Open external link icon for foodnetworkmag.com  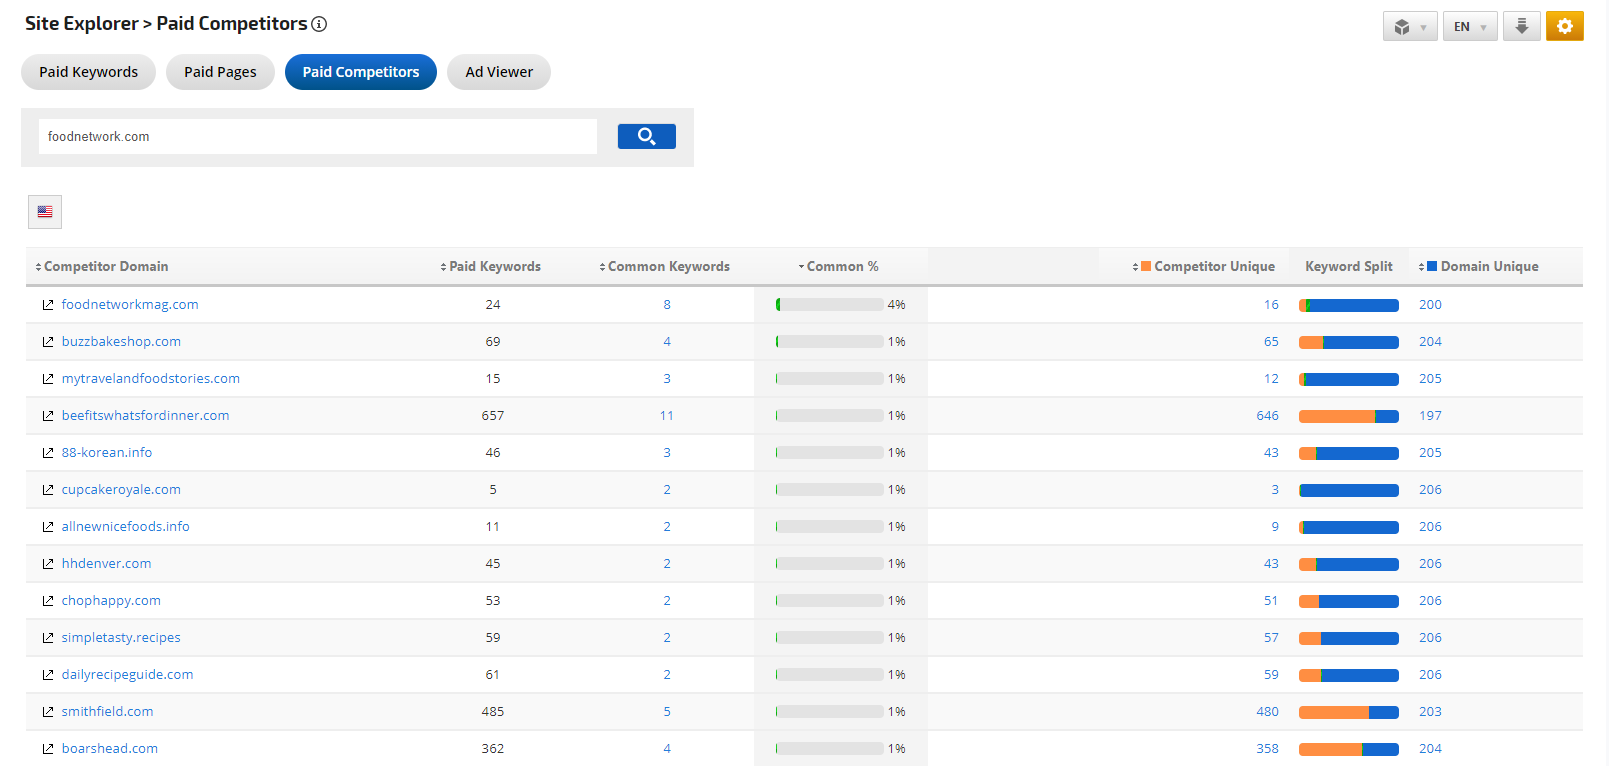point(48,305)
